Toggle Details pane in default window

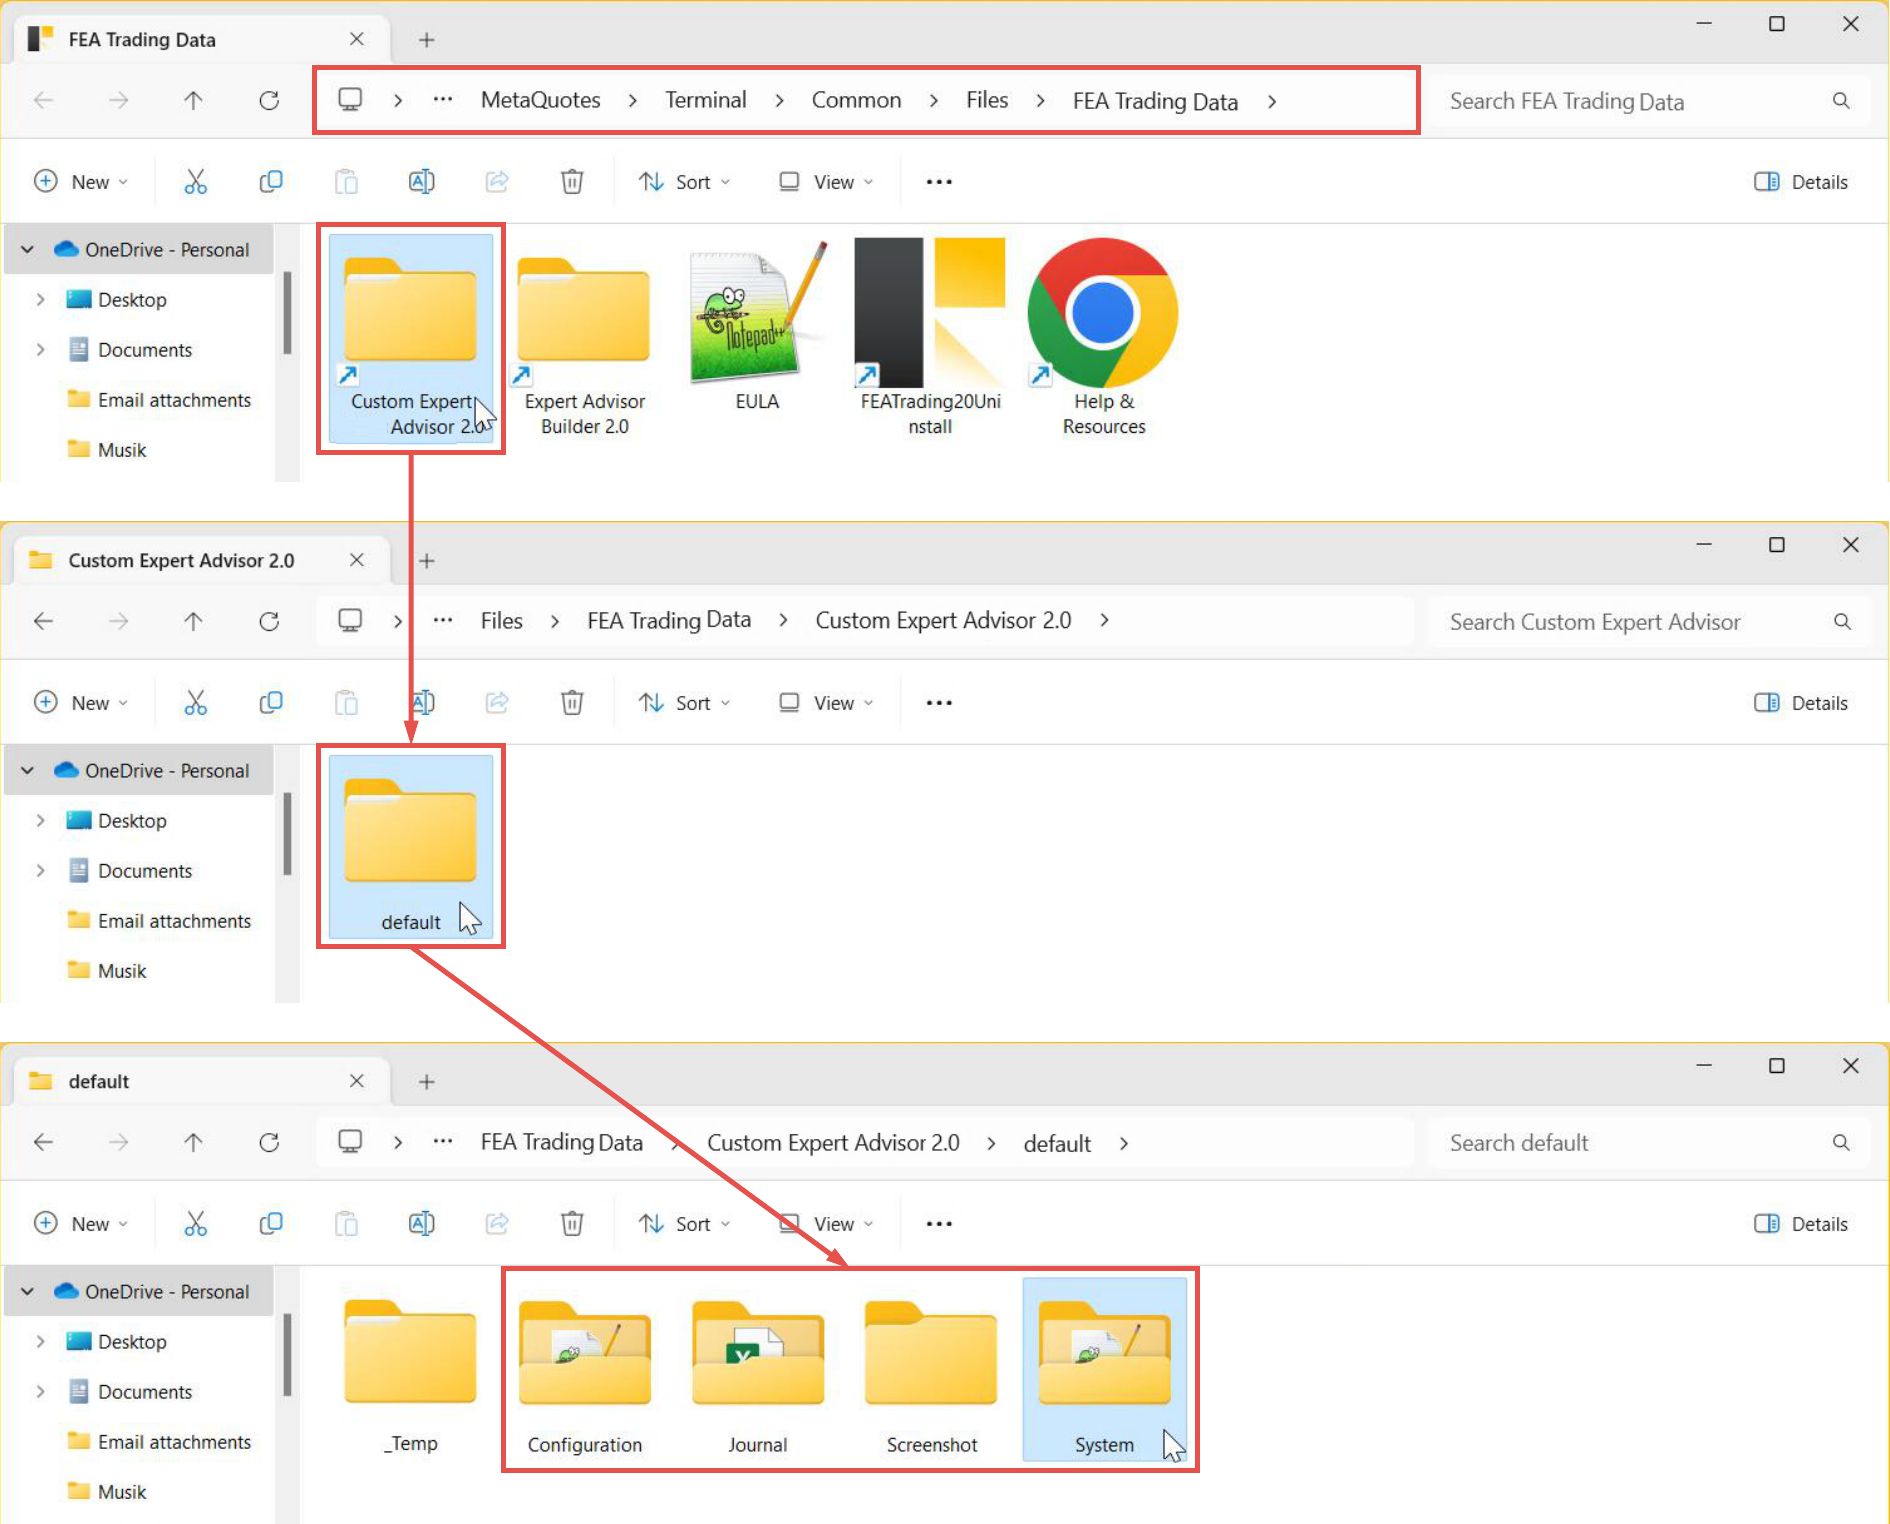(x=1801, y=1224)
